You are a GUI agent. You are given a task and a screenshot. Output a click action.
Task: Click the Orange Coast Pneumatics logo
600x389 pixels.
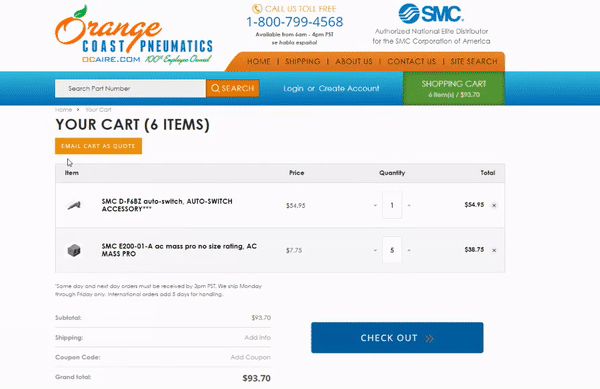[134, 35]
